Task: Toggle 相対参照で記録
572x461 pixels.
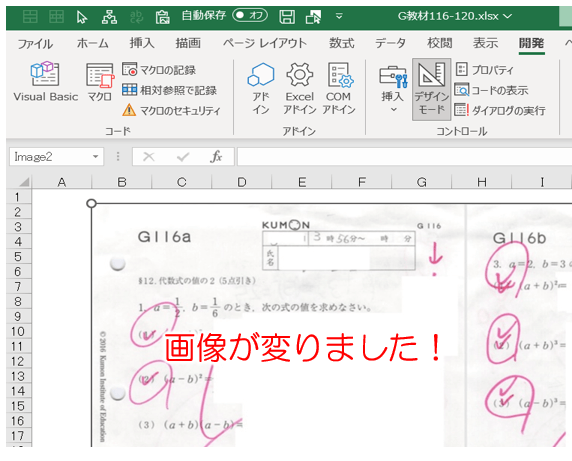Action: (x=170, y=90)
